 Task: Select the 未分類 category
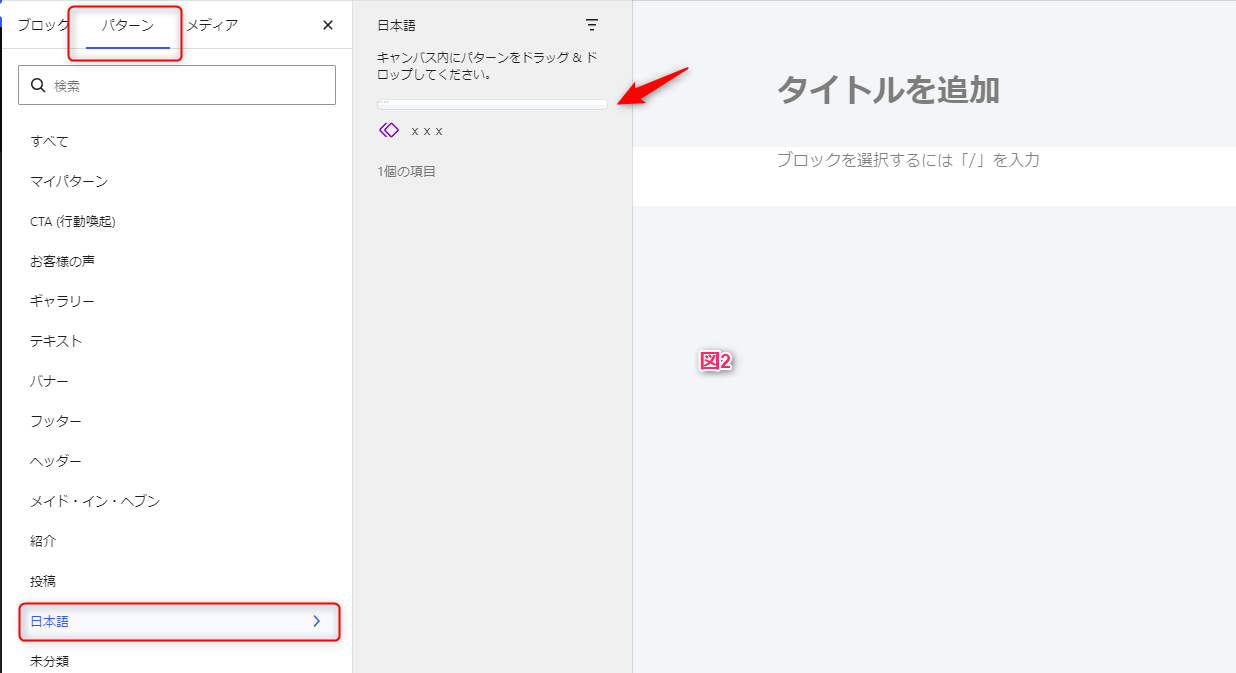tap(49, 661)
